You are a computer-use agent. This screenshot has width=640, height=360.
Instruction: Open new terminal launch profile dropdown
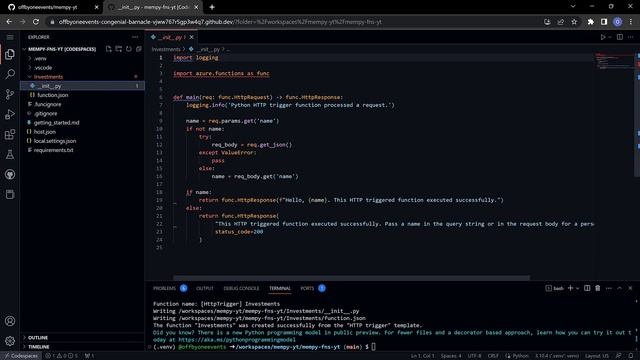tap(577, 289)
